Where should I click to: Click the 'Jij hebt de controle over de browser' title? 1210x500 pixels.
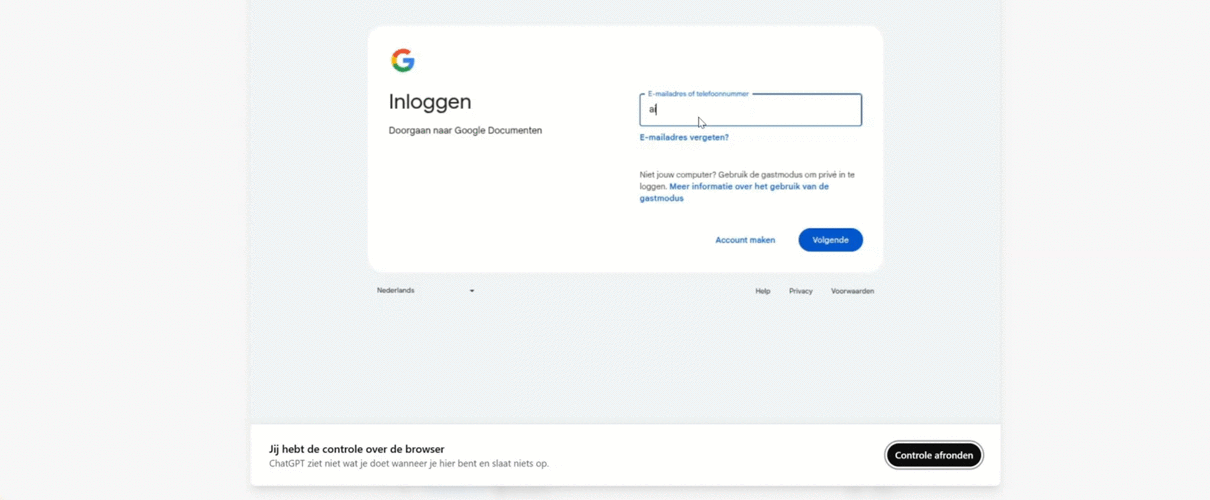pos(357,449)
